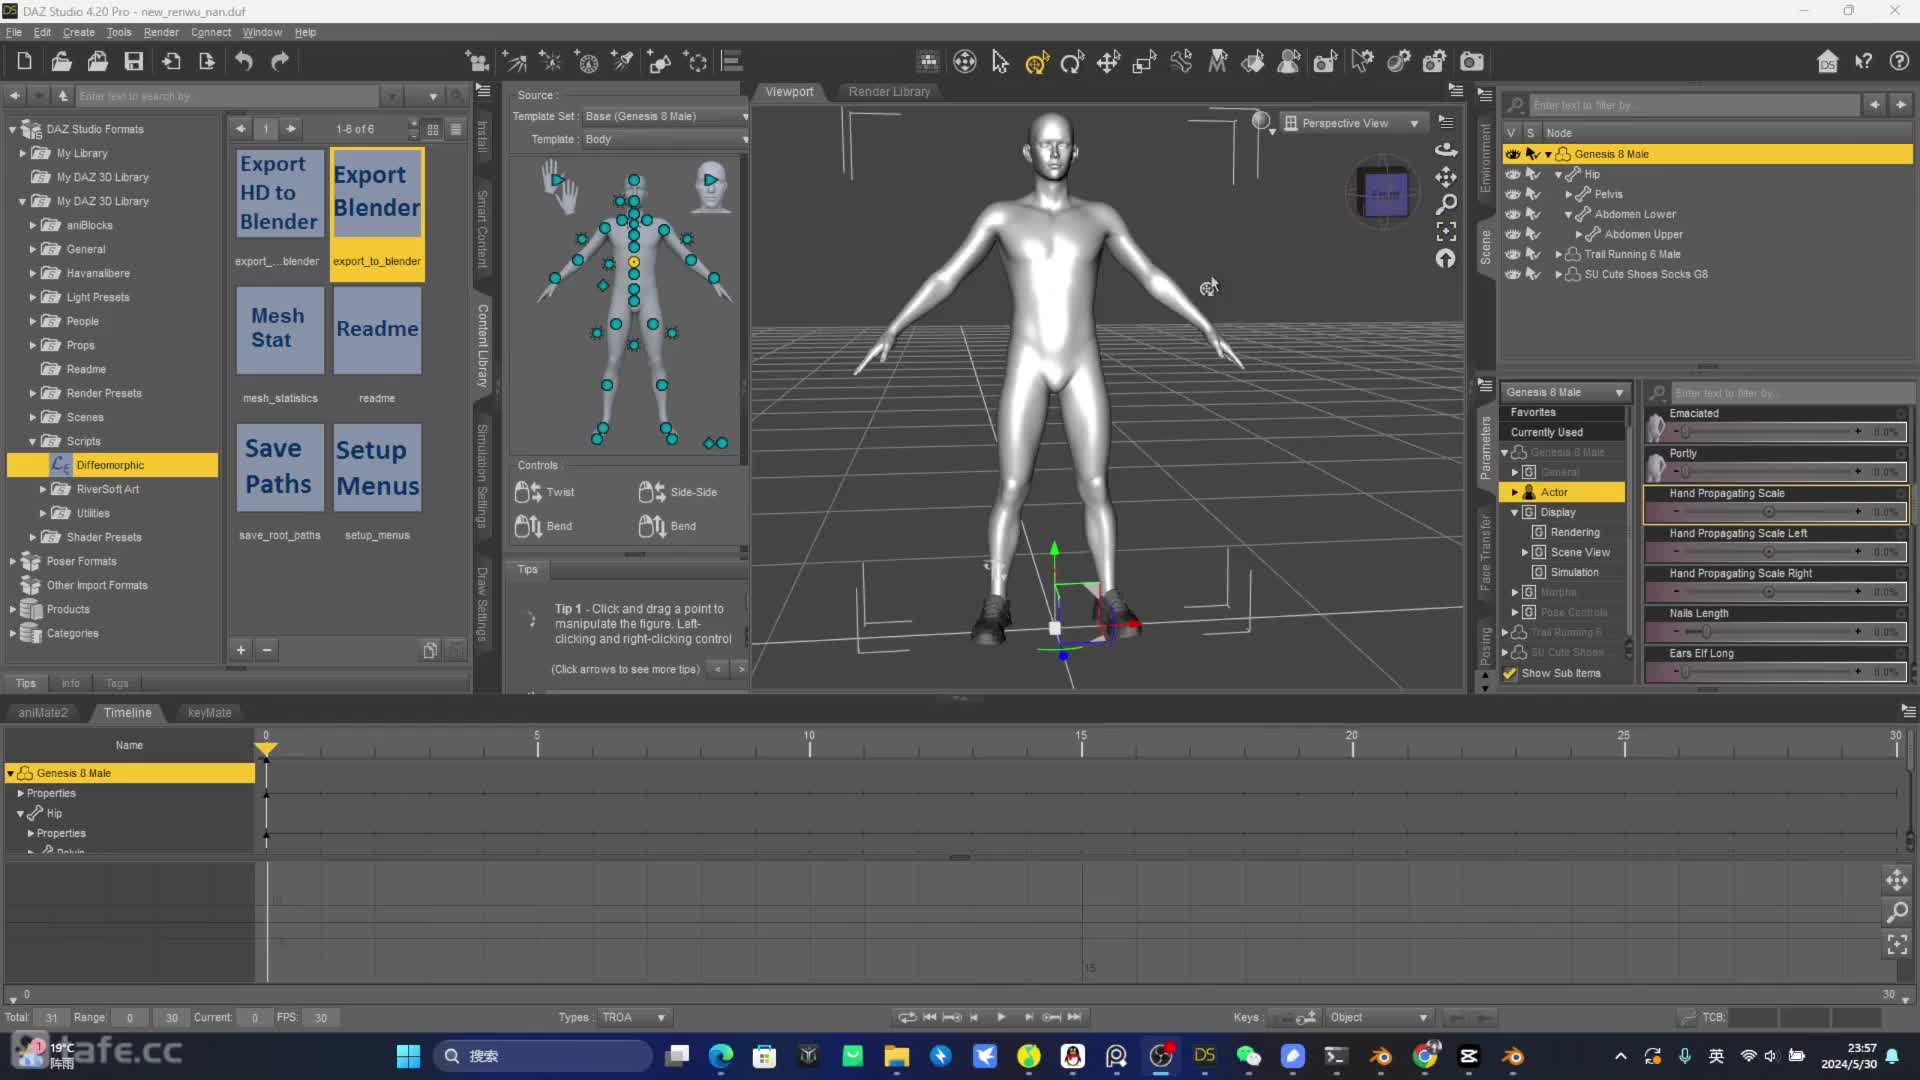
Task: Click the viewport reset camera icon
Action: click(x=1446, y=258)
